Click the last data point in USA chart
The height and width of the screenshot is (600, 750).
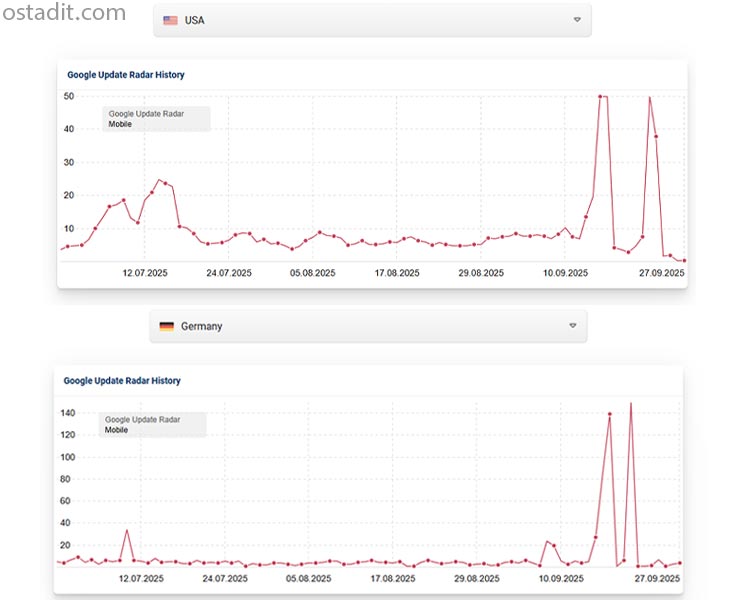[x=684, y=261]
